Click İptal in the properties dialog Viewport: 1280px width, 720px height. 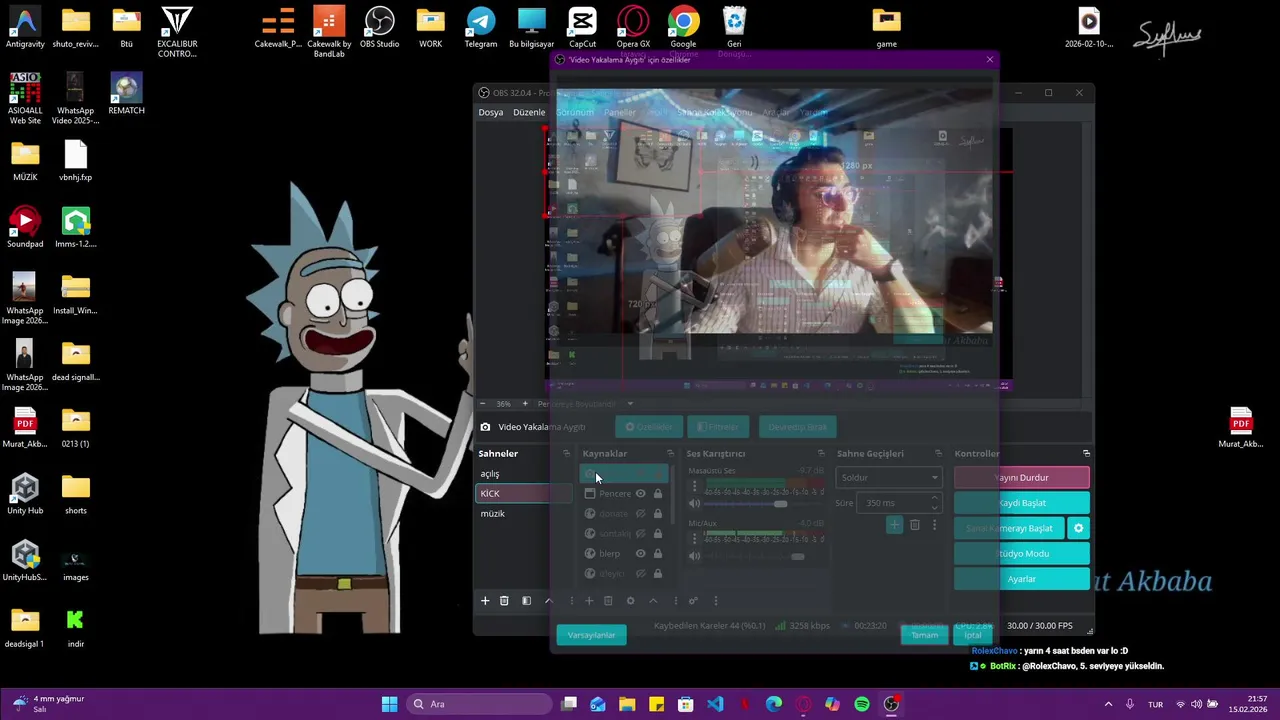(973, 635)
